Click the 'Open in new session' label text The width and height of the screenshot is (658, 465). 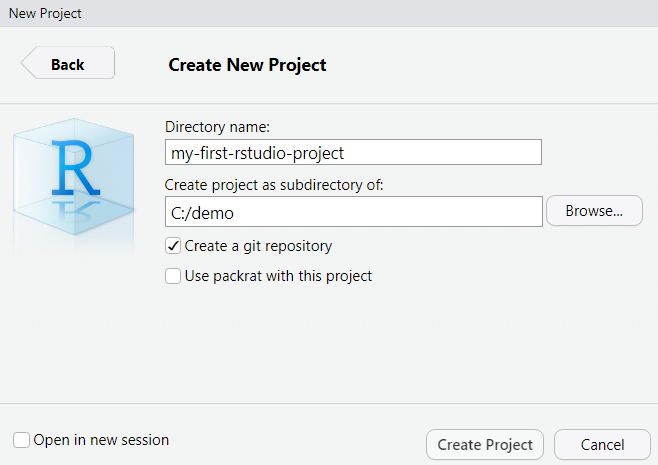tap(101, 440)
